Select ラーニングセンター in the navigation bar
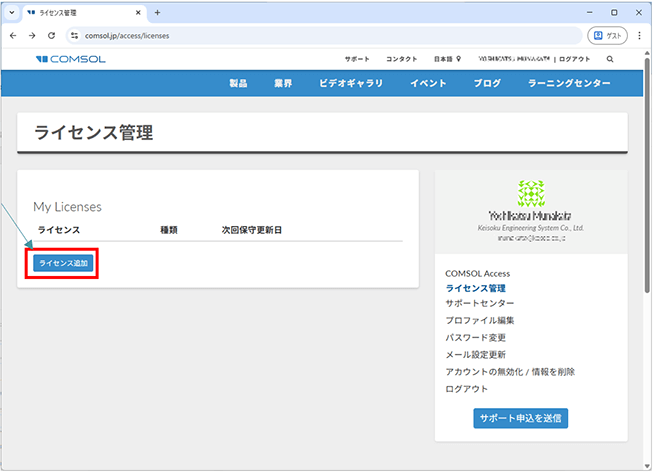 tap(569, 83)
